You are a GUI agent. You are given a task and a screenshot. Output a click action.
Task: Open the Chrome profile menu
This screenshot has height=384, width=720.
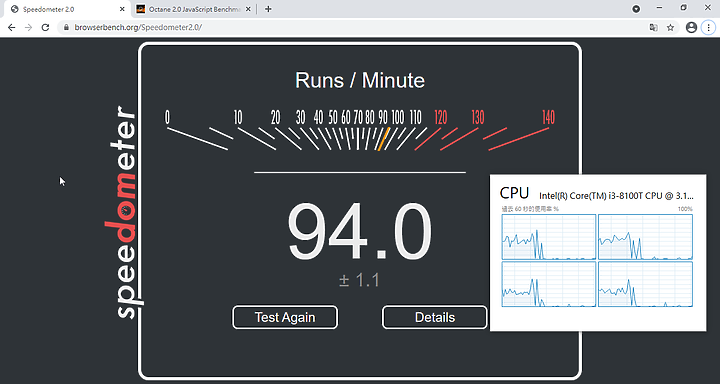click(x=691, y=28)
